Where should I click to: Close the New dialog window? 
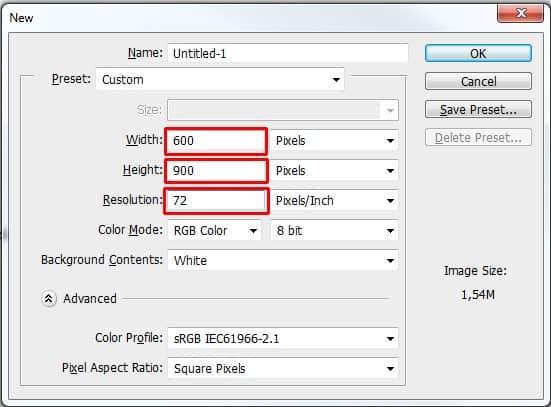click(x=520, y=13)
